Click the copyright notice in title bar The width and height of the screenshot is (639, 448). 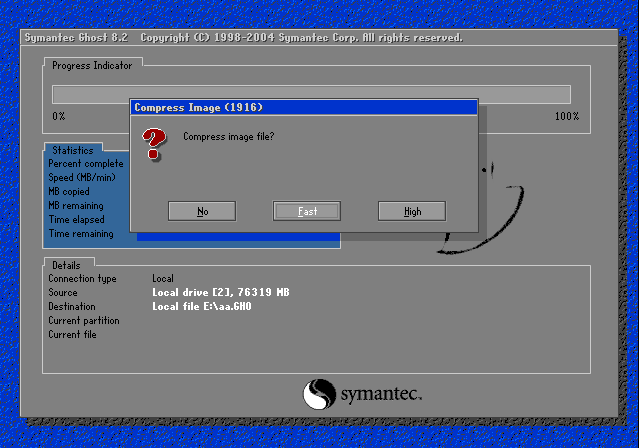pos(302,38)
